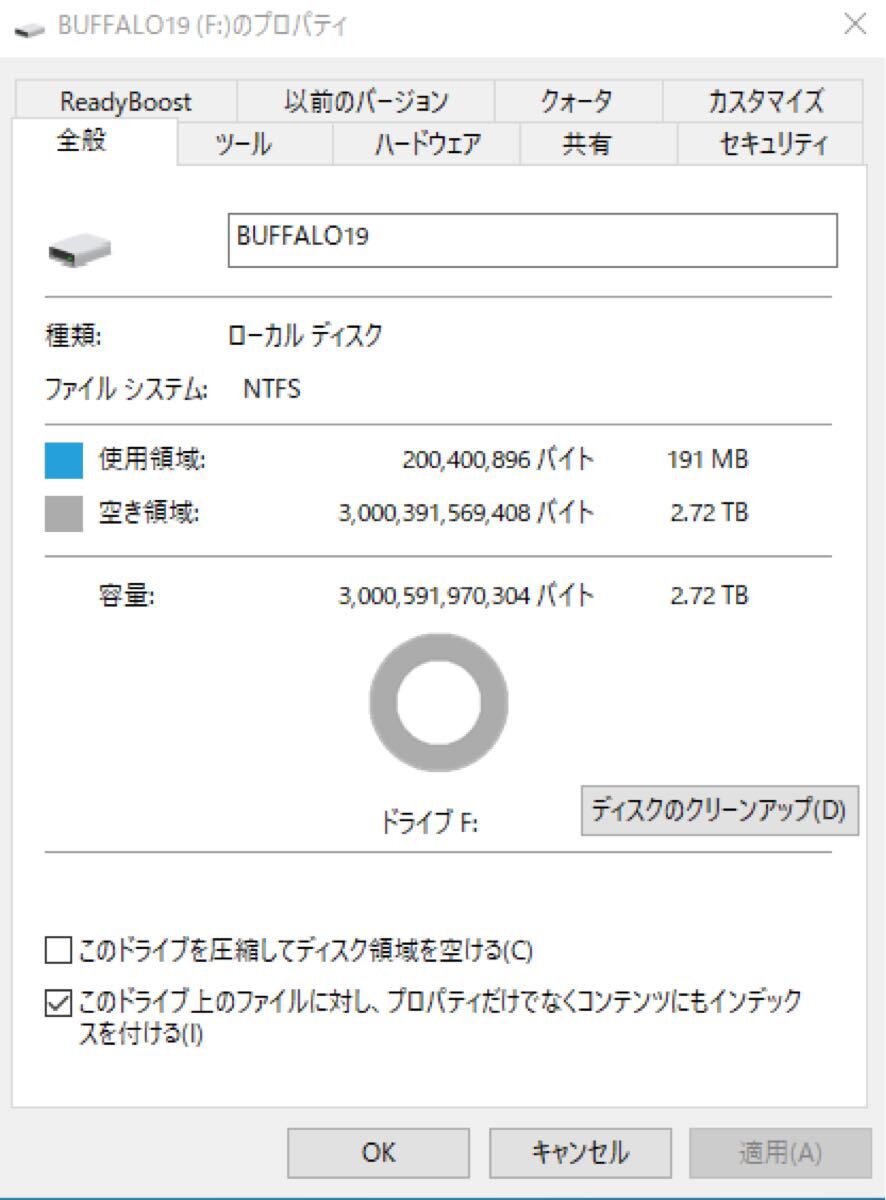This screenshot has height=1200, width=886.
Task: Launch ディスクのクリーンアップ
Action: click(x=721, y=812)
